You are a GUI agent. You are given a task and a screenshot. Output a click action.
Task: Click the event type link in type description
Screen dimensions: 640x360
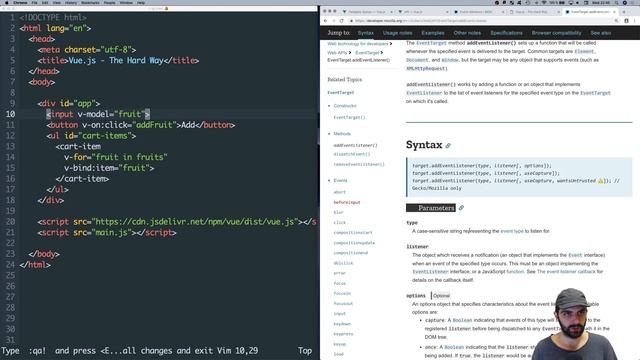point(512,231)
